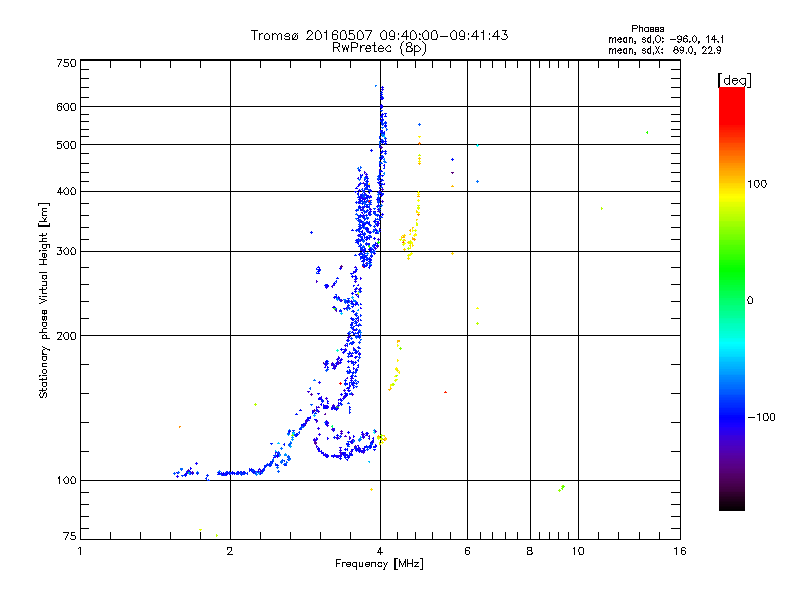The image size is (800, 600).
Task: Click the frequency axis tick label "2"
Action: (x=230, y=551)
